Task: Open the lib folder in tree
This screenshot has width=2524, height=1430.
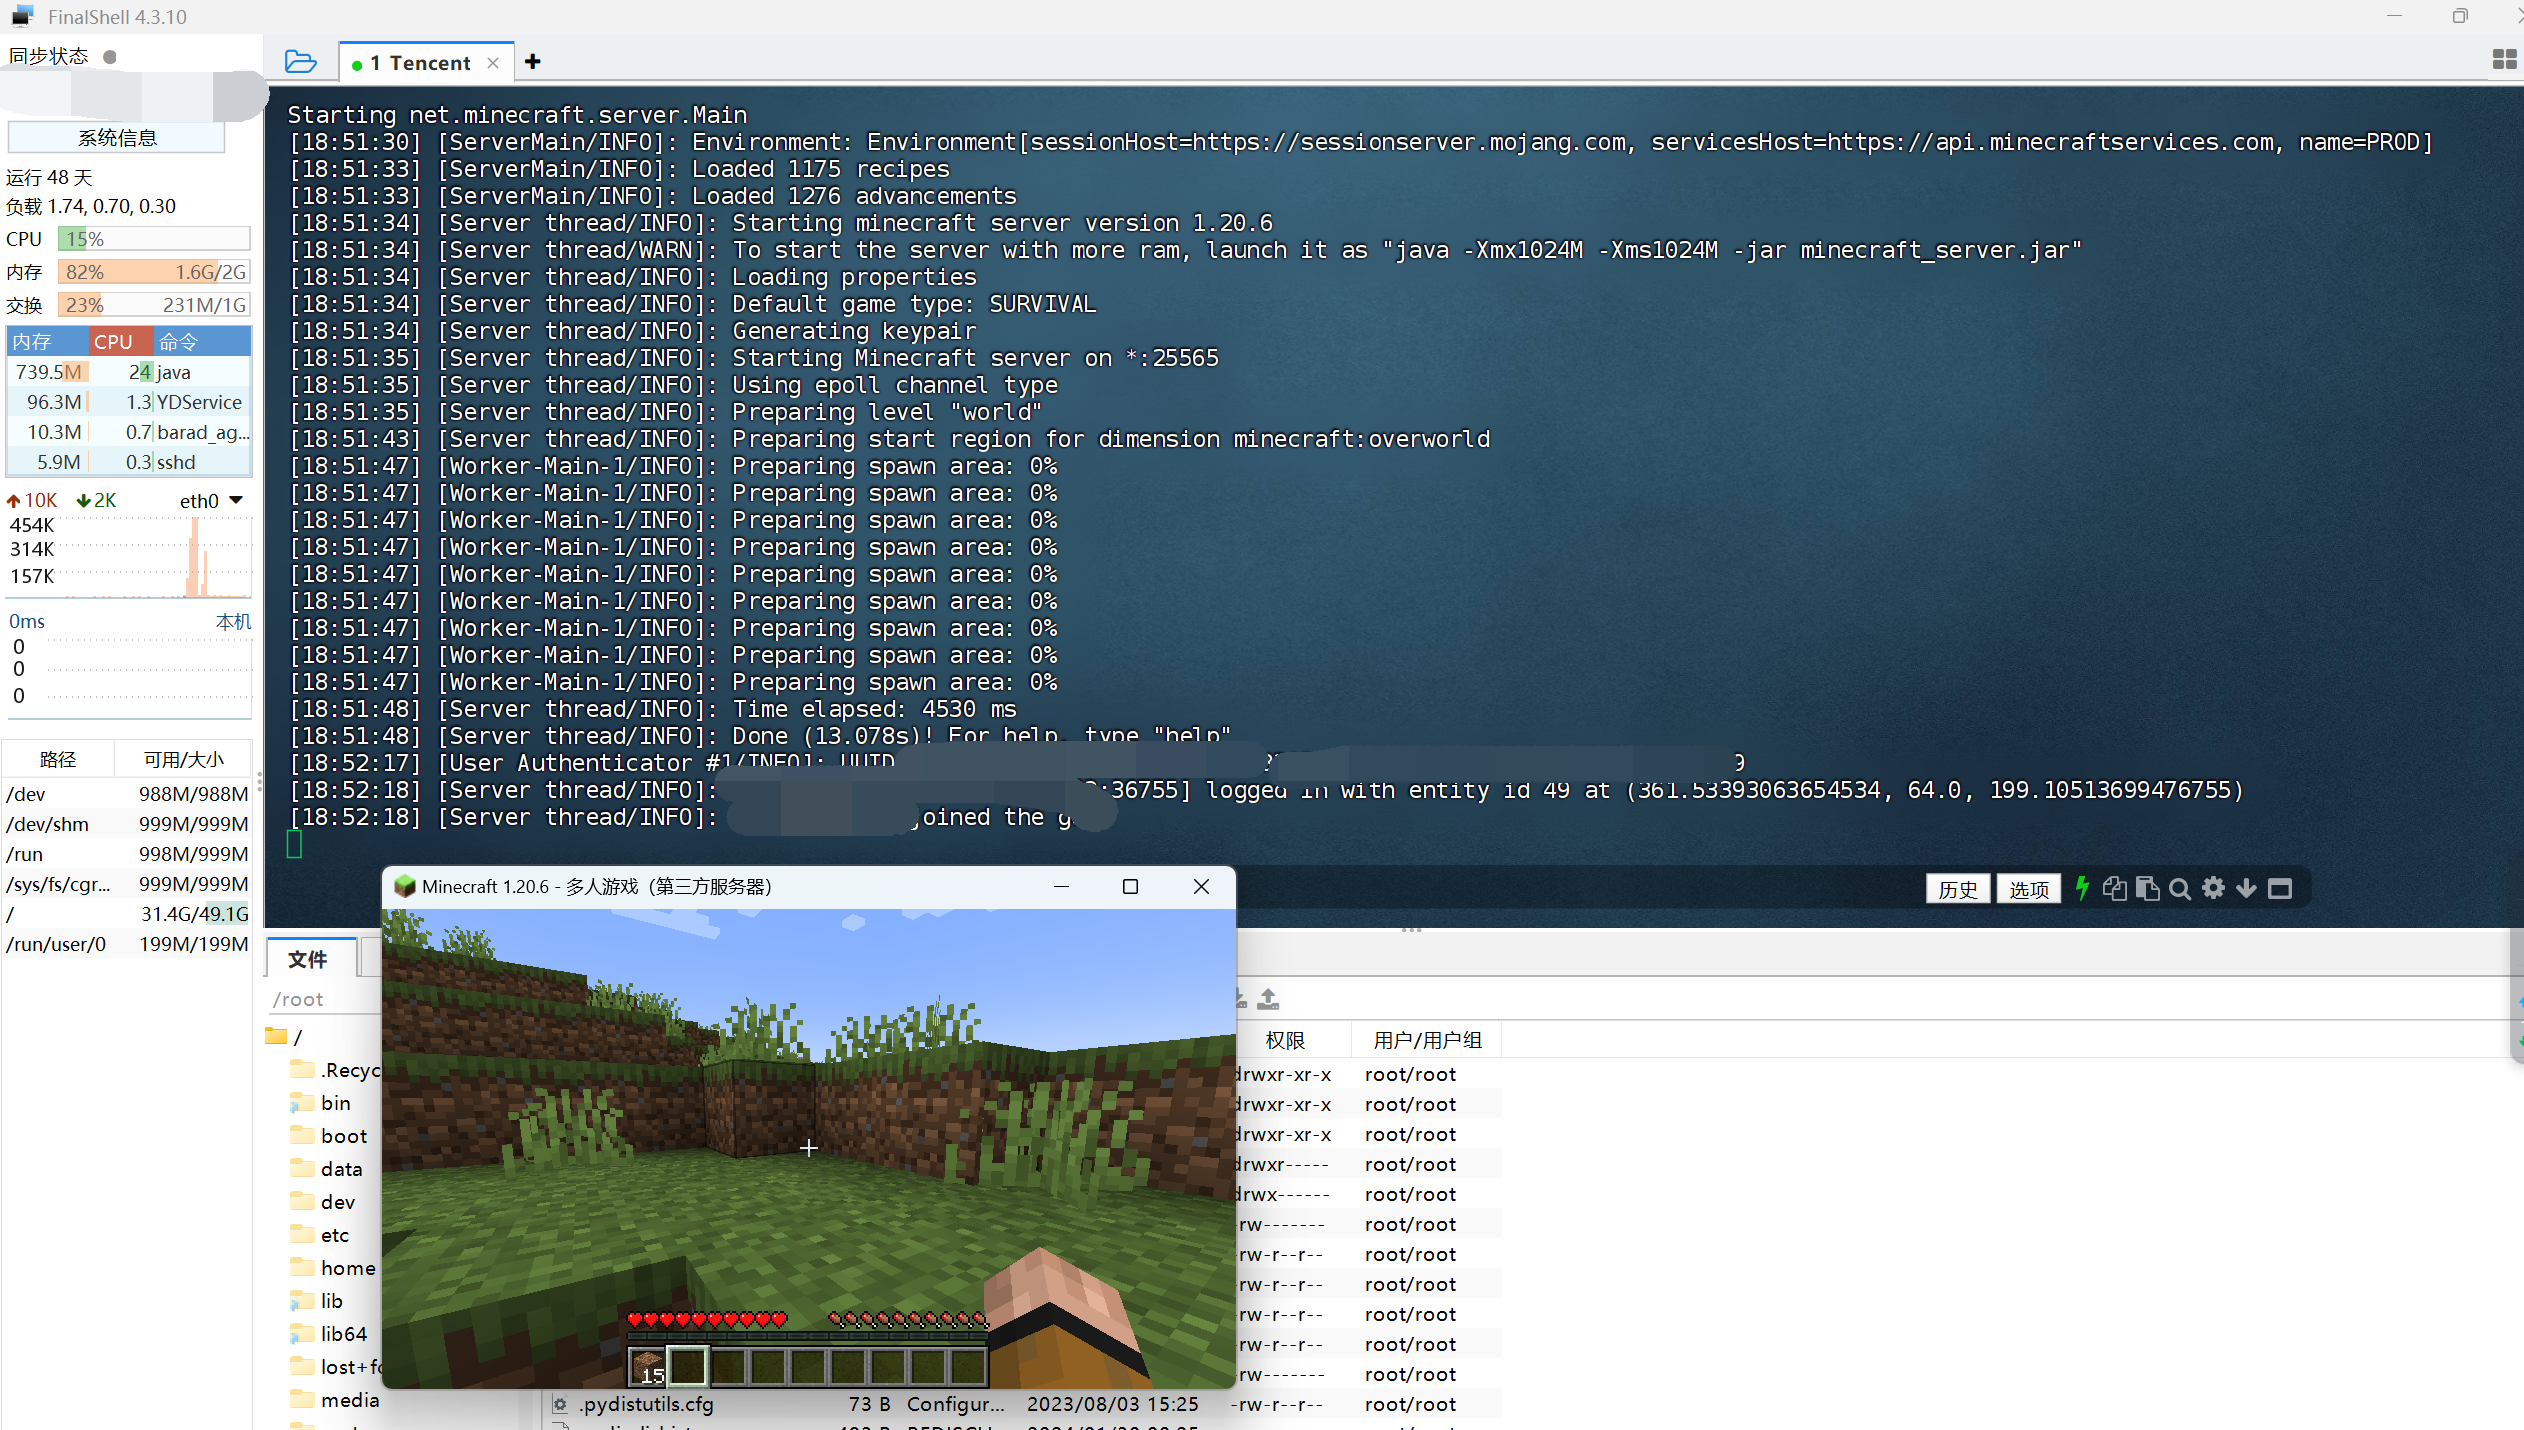Action: [x=317, y=1301]
